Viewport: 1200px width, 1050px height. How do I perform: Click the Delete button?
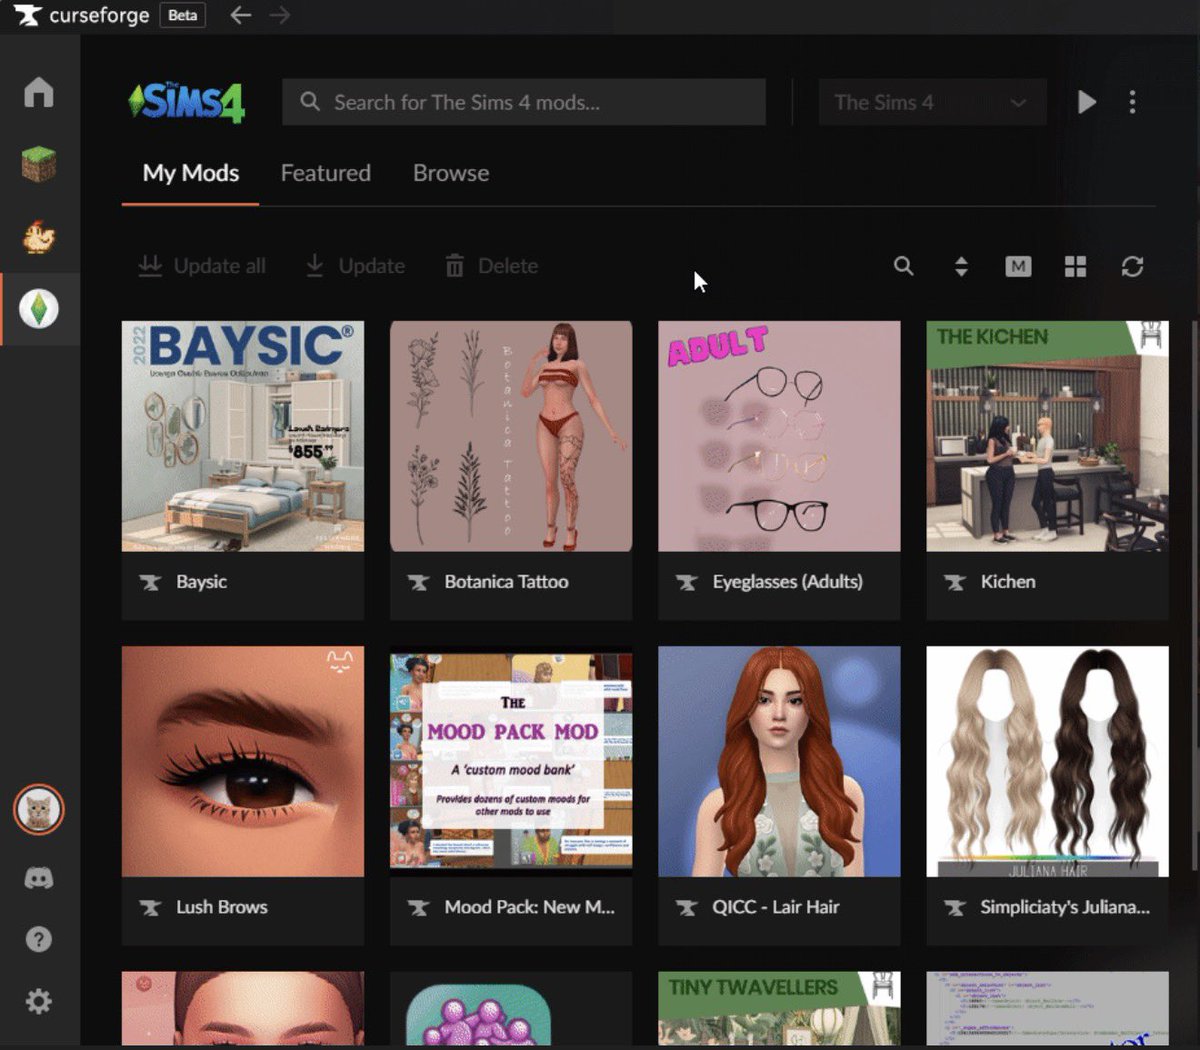[x=491, y=266]
